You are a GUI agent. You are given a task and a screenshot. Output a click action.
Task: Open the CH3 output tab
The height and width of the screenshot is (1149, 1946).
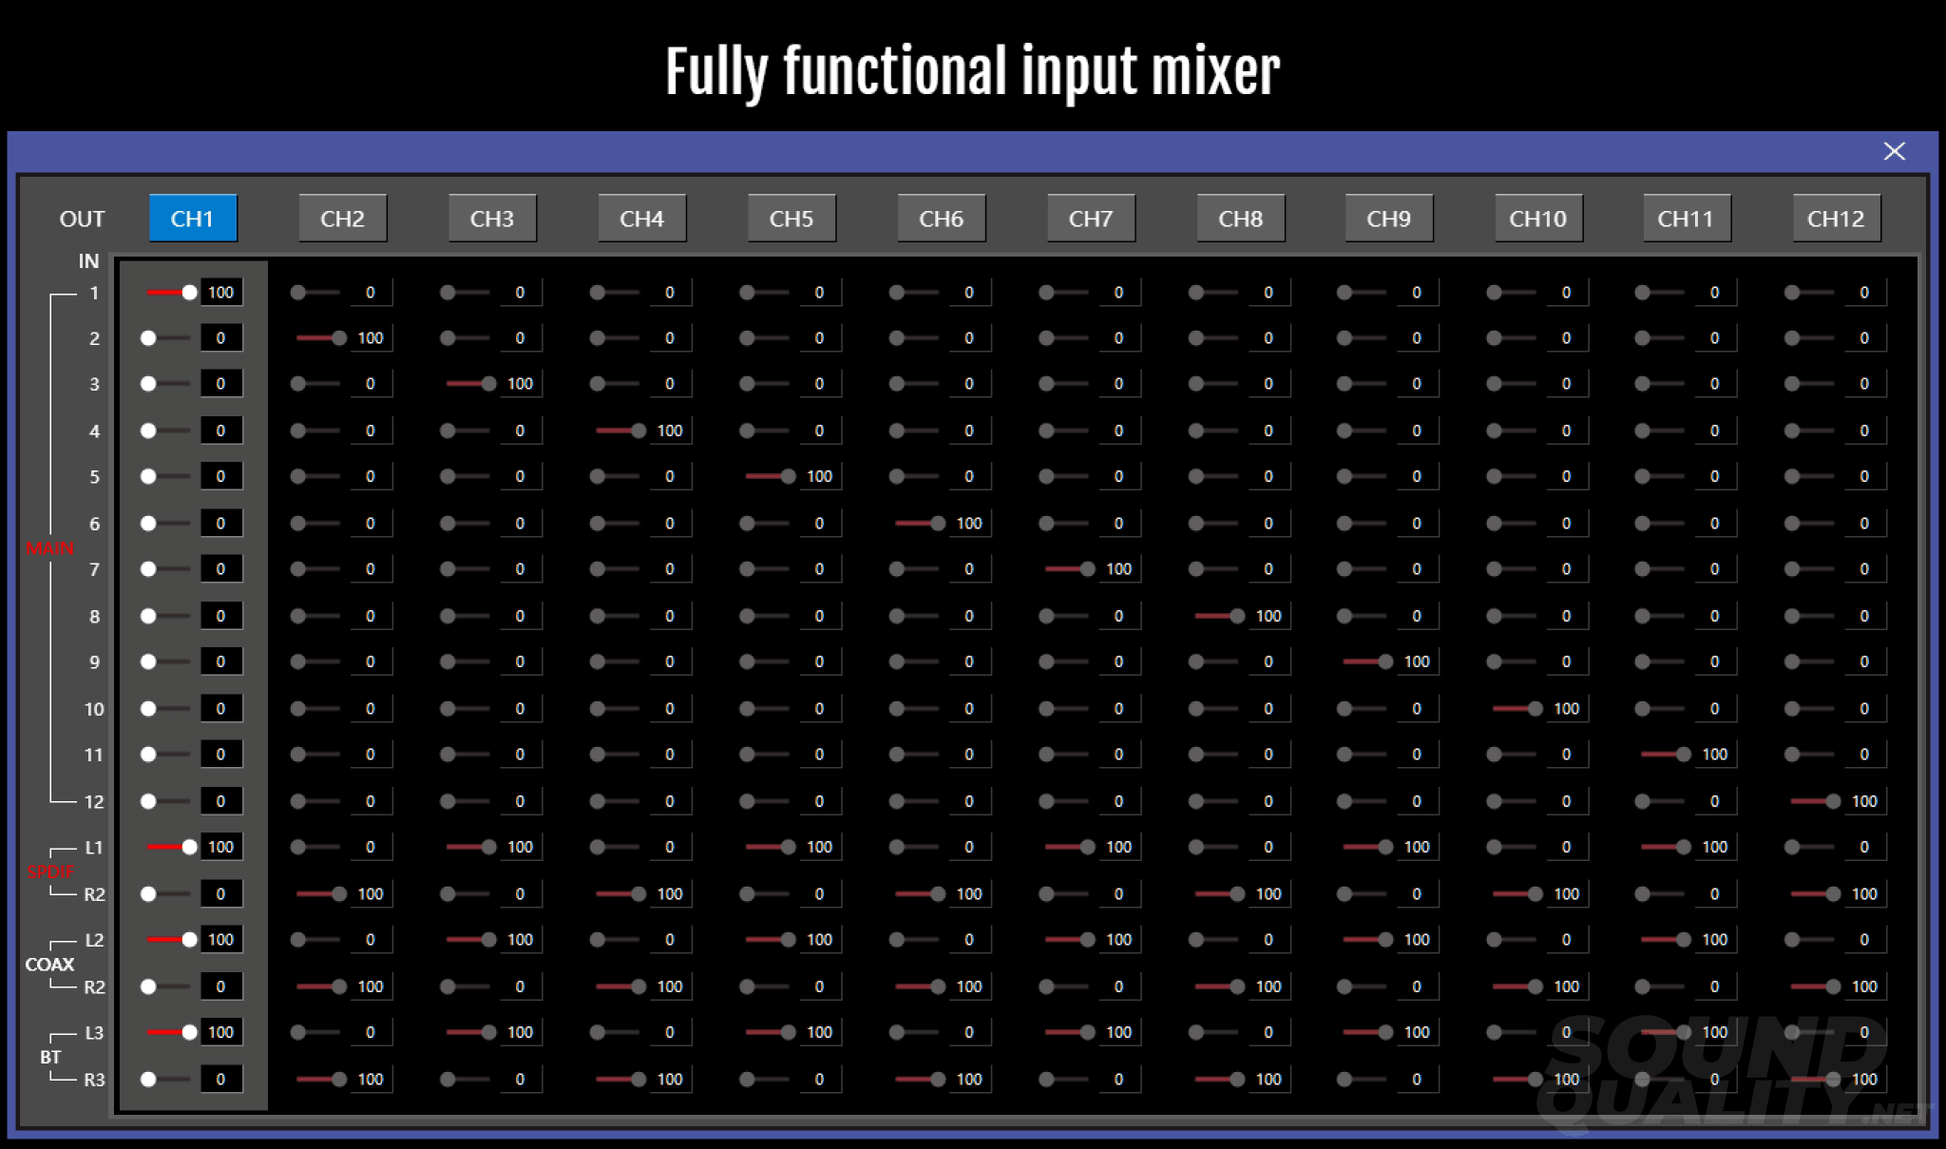tap(492, 218)
